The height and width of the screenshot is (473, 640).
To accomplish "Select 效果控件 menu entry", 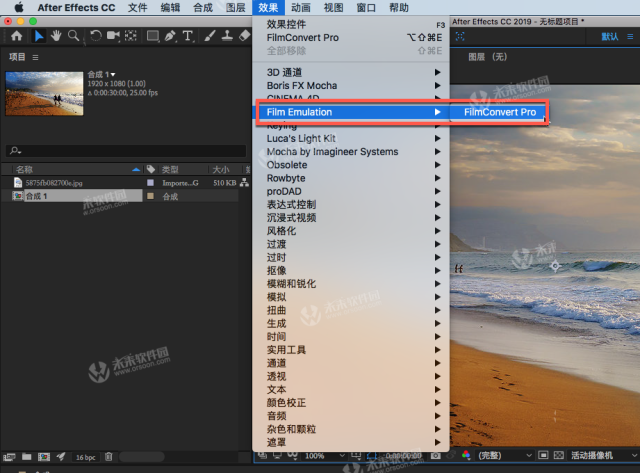I will (x=351, y=24).
